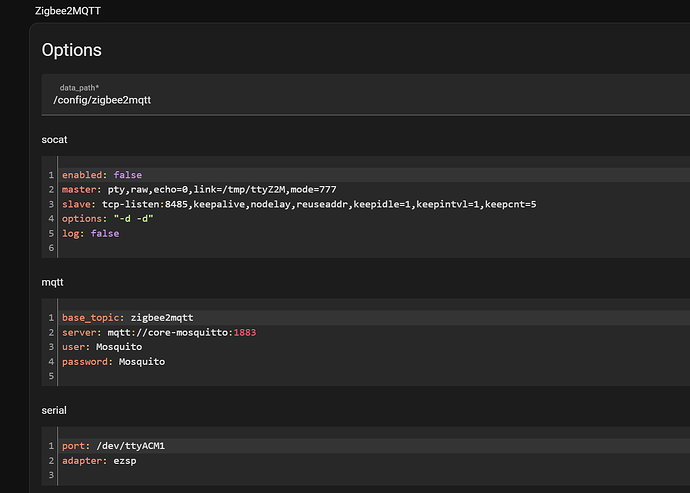Click the Options heading

(x=71, y=50)
